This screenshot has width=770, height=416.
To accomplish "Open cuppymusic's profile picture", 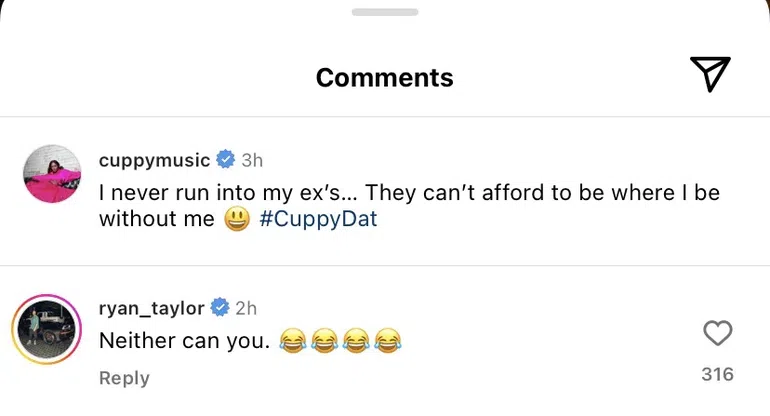I will [x=52, y=173].
